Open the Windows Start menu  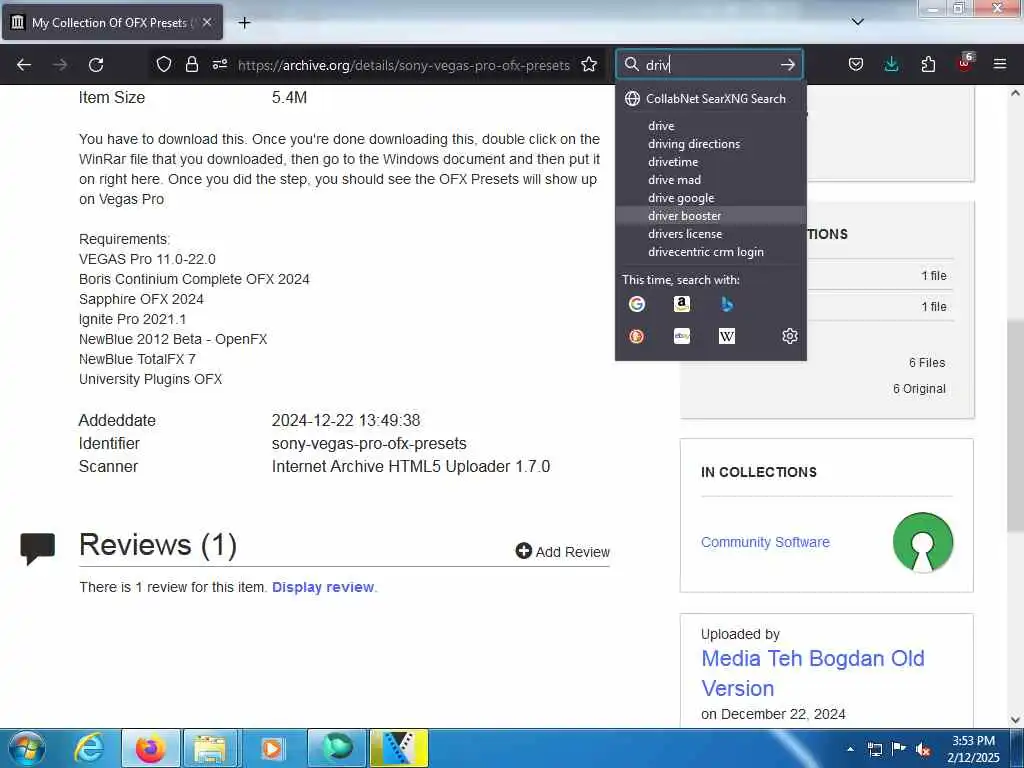tap(26, 748)
